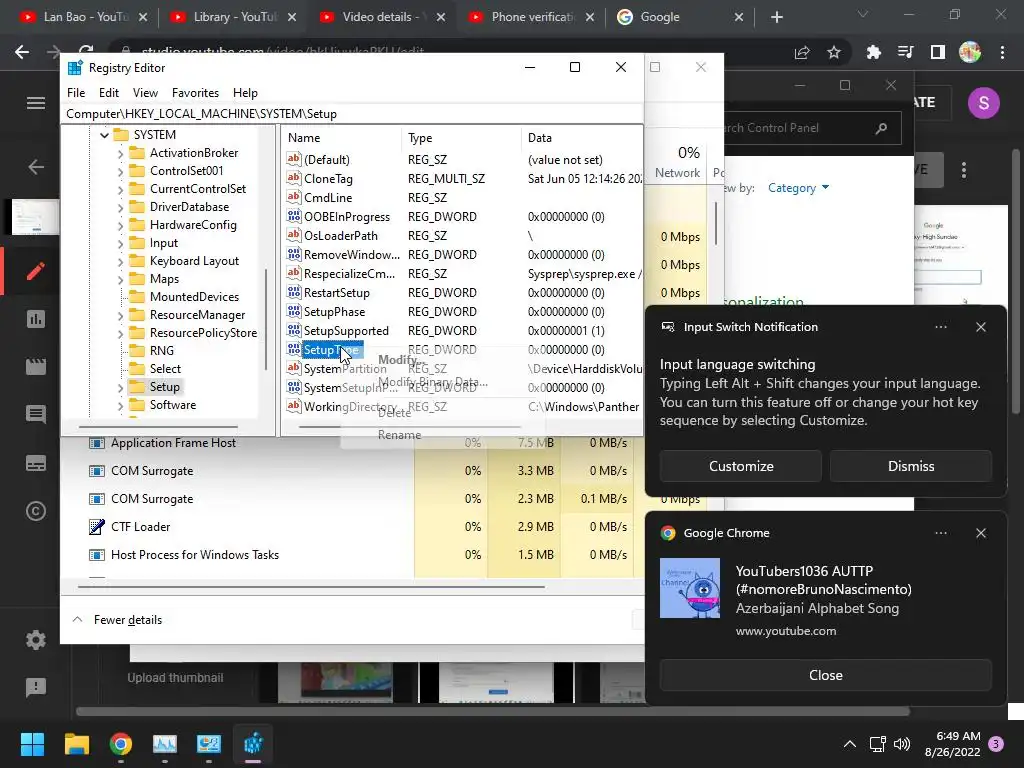Open the volume icon in system tray
The image size is (1024, 768).
[x=902, y=744]
